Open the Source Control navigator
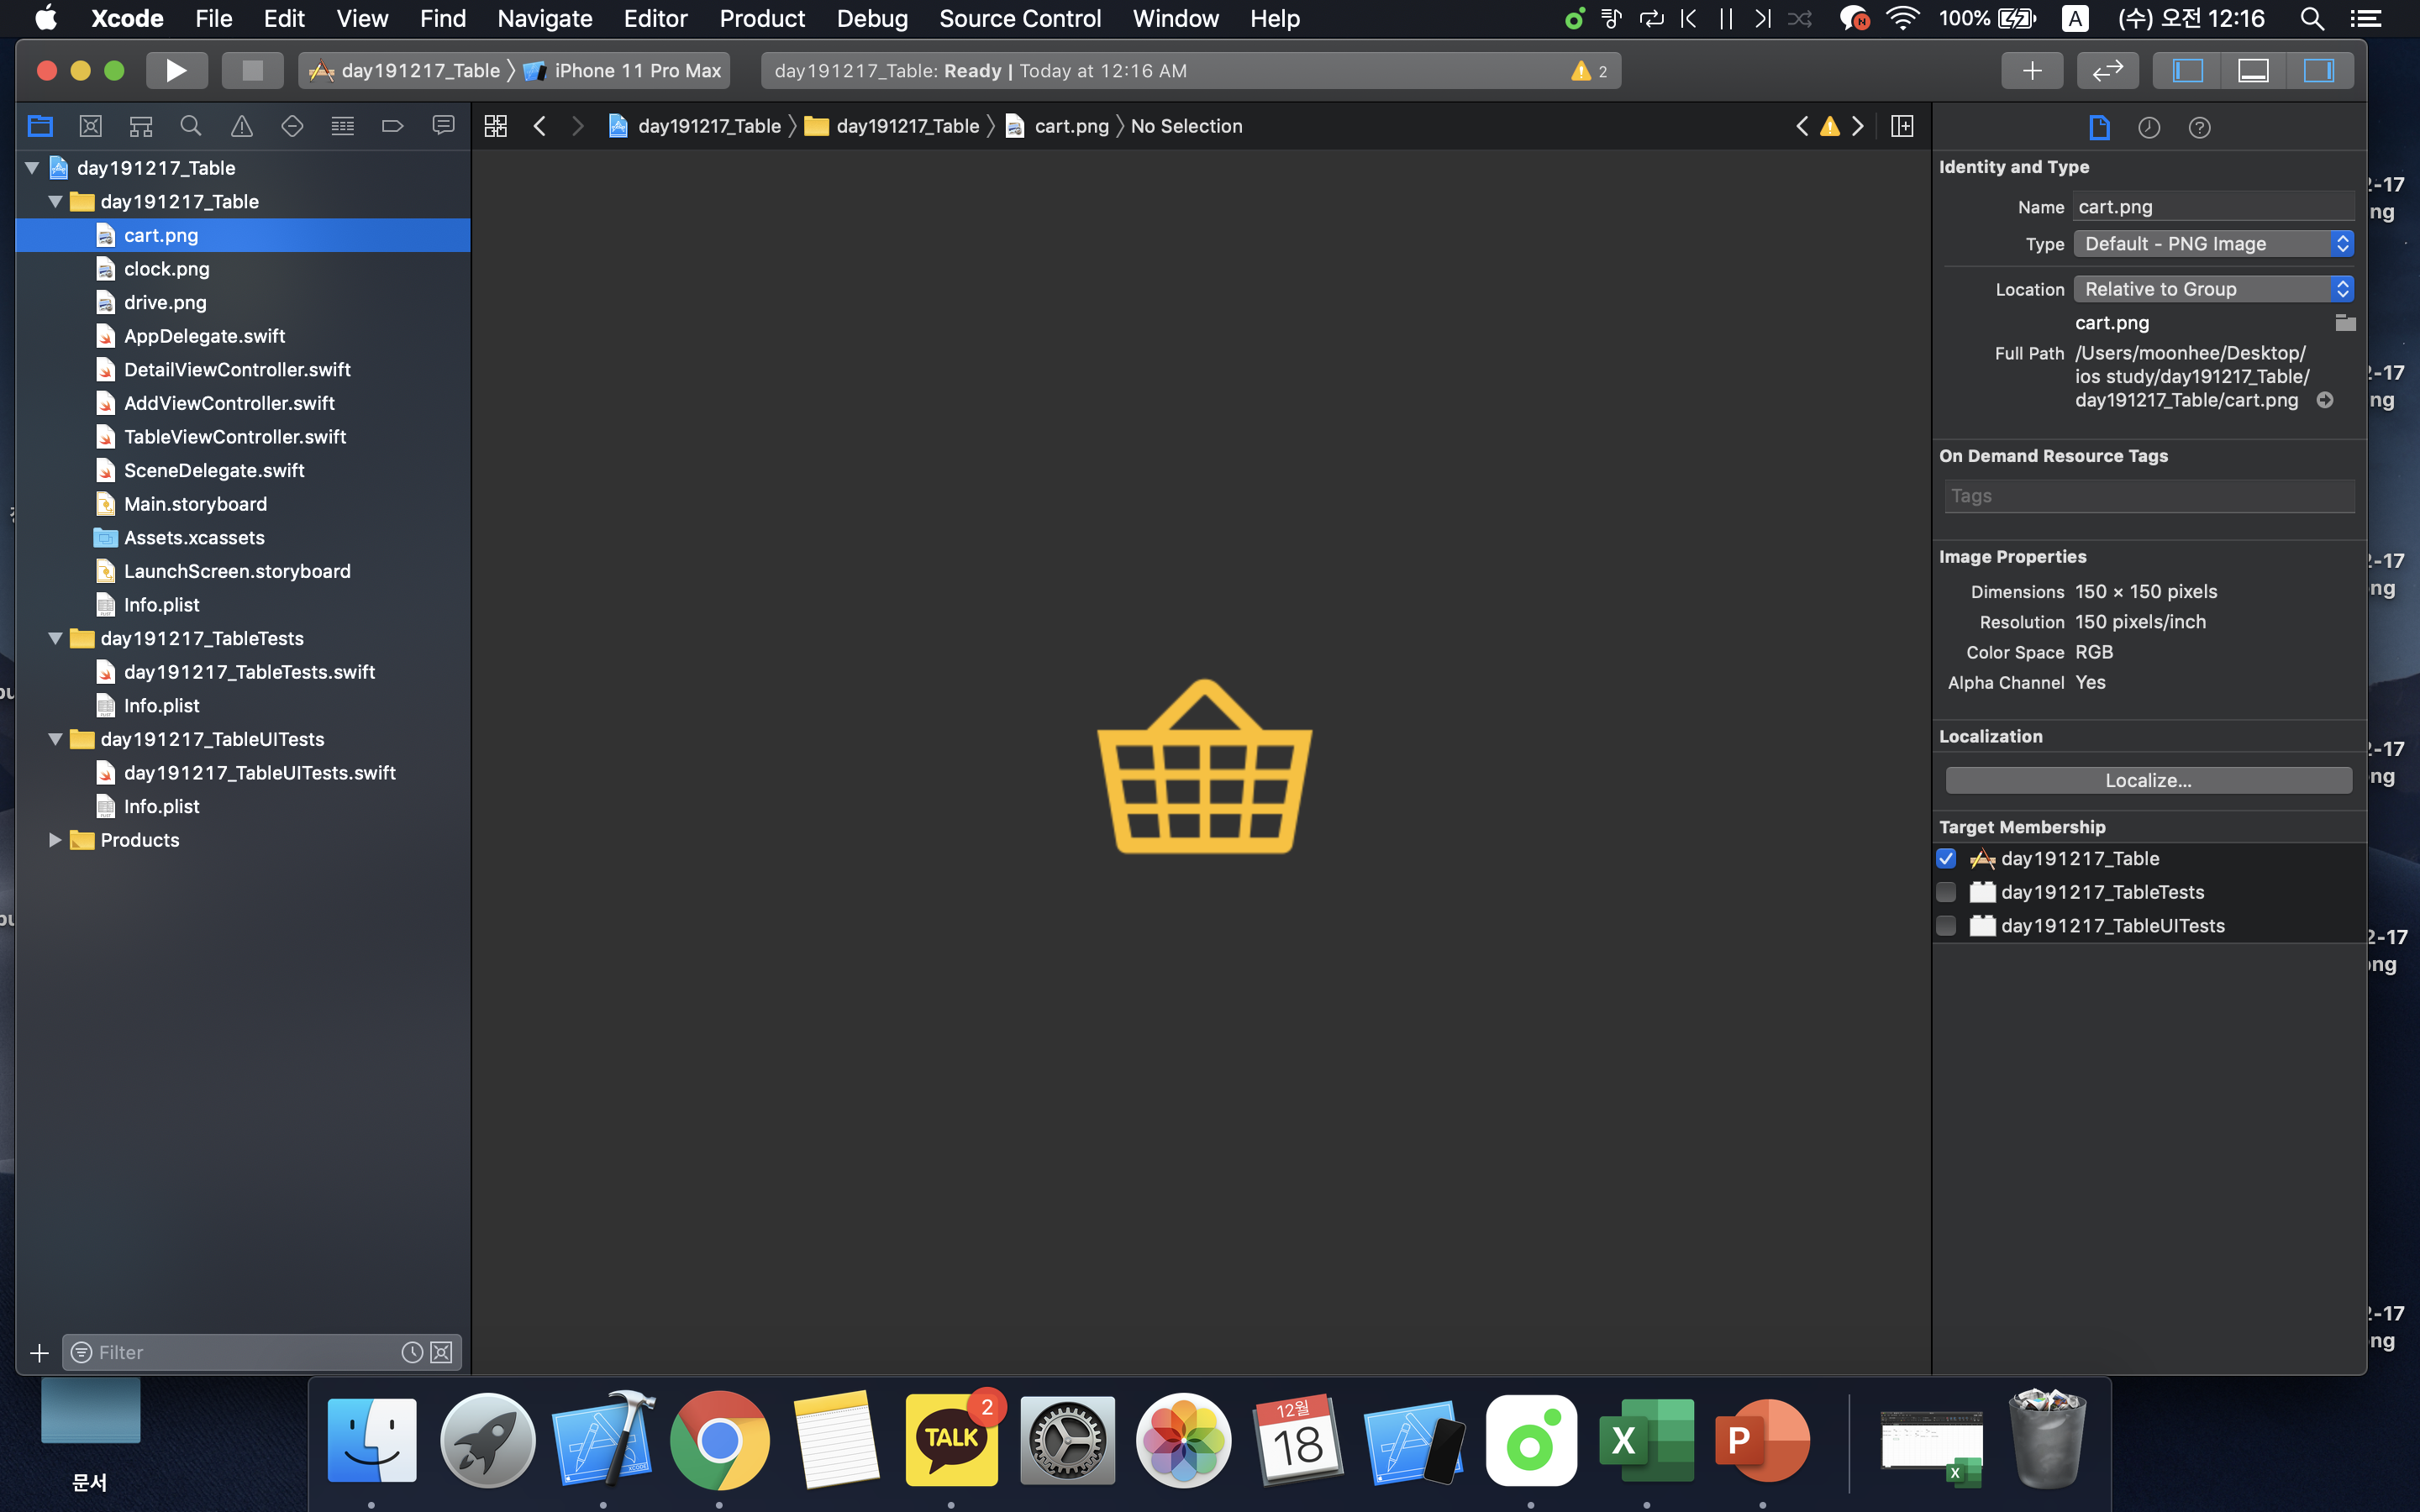Viewport: 2420px width, 1512px height. (90, 126)
